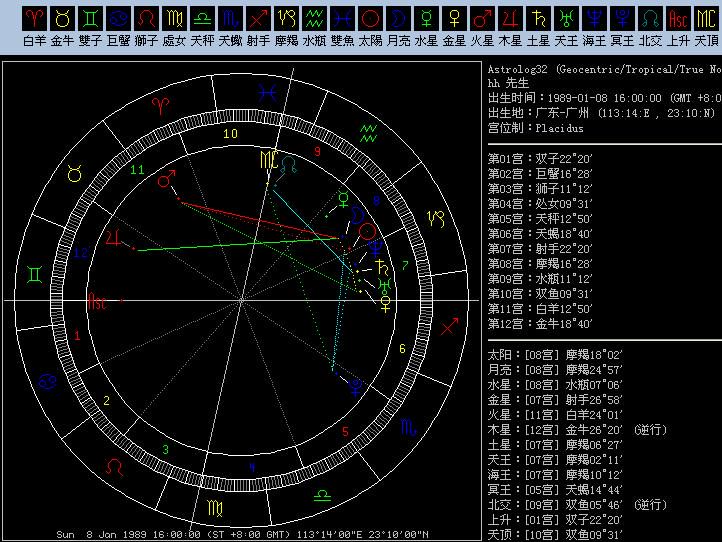This screenshot has height=542, width=722.
Task: Click the Mars 火星 icon in top row
Action: click(482, 18)
